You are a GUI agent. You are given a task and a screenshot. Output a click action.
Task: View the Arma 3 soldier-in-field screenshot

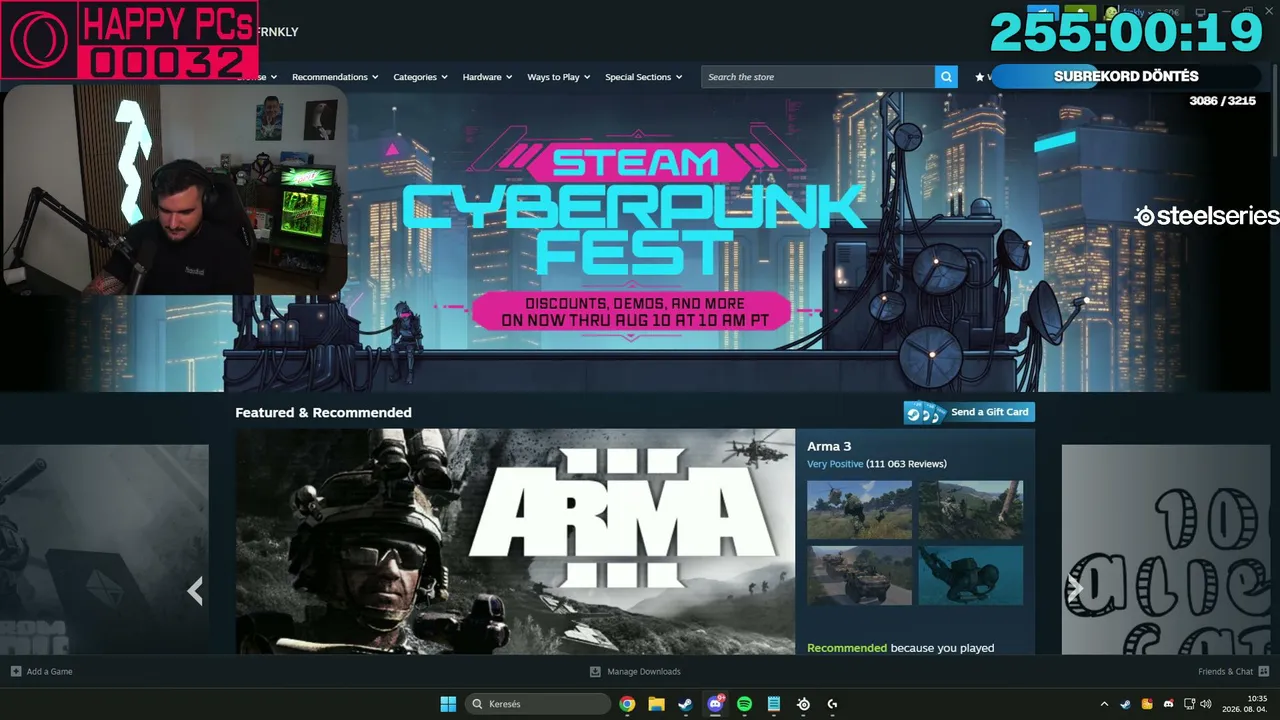859,510
